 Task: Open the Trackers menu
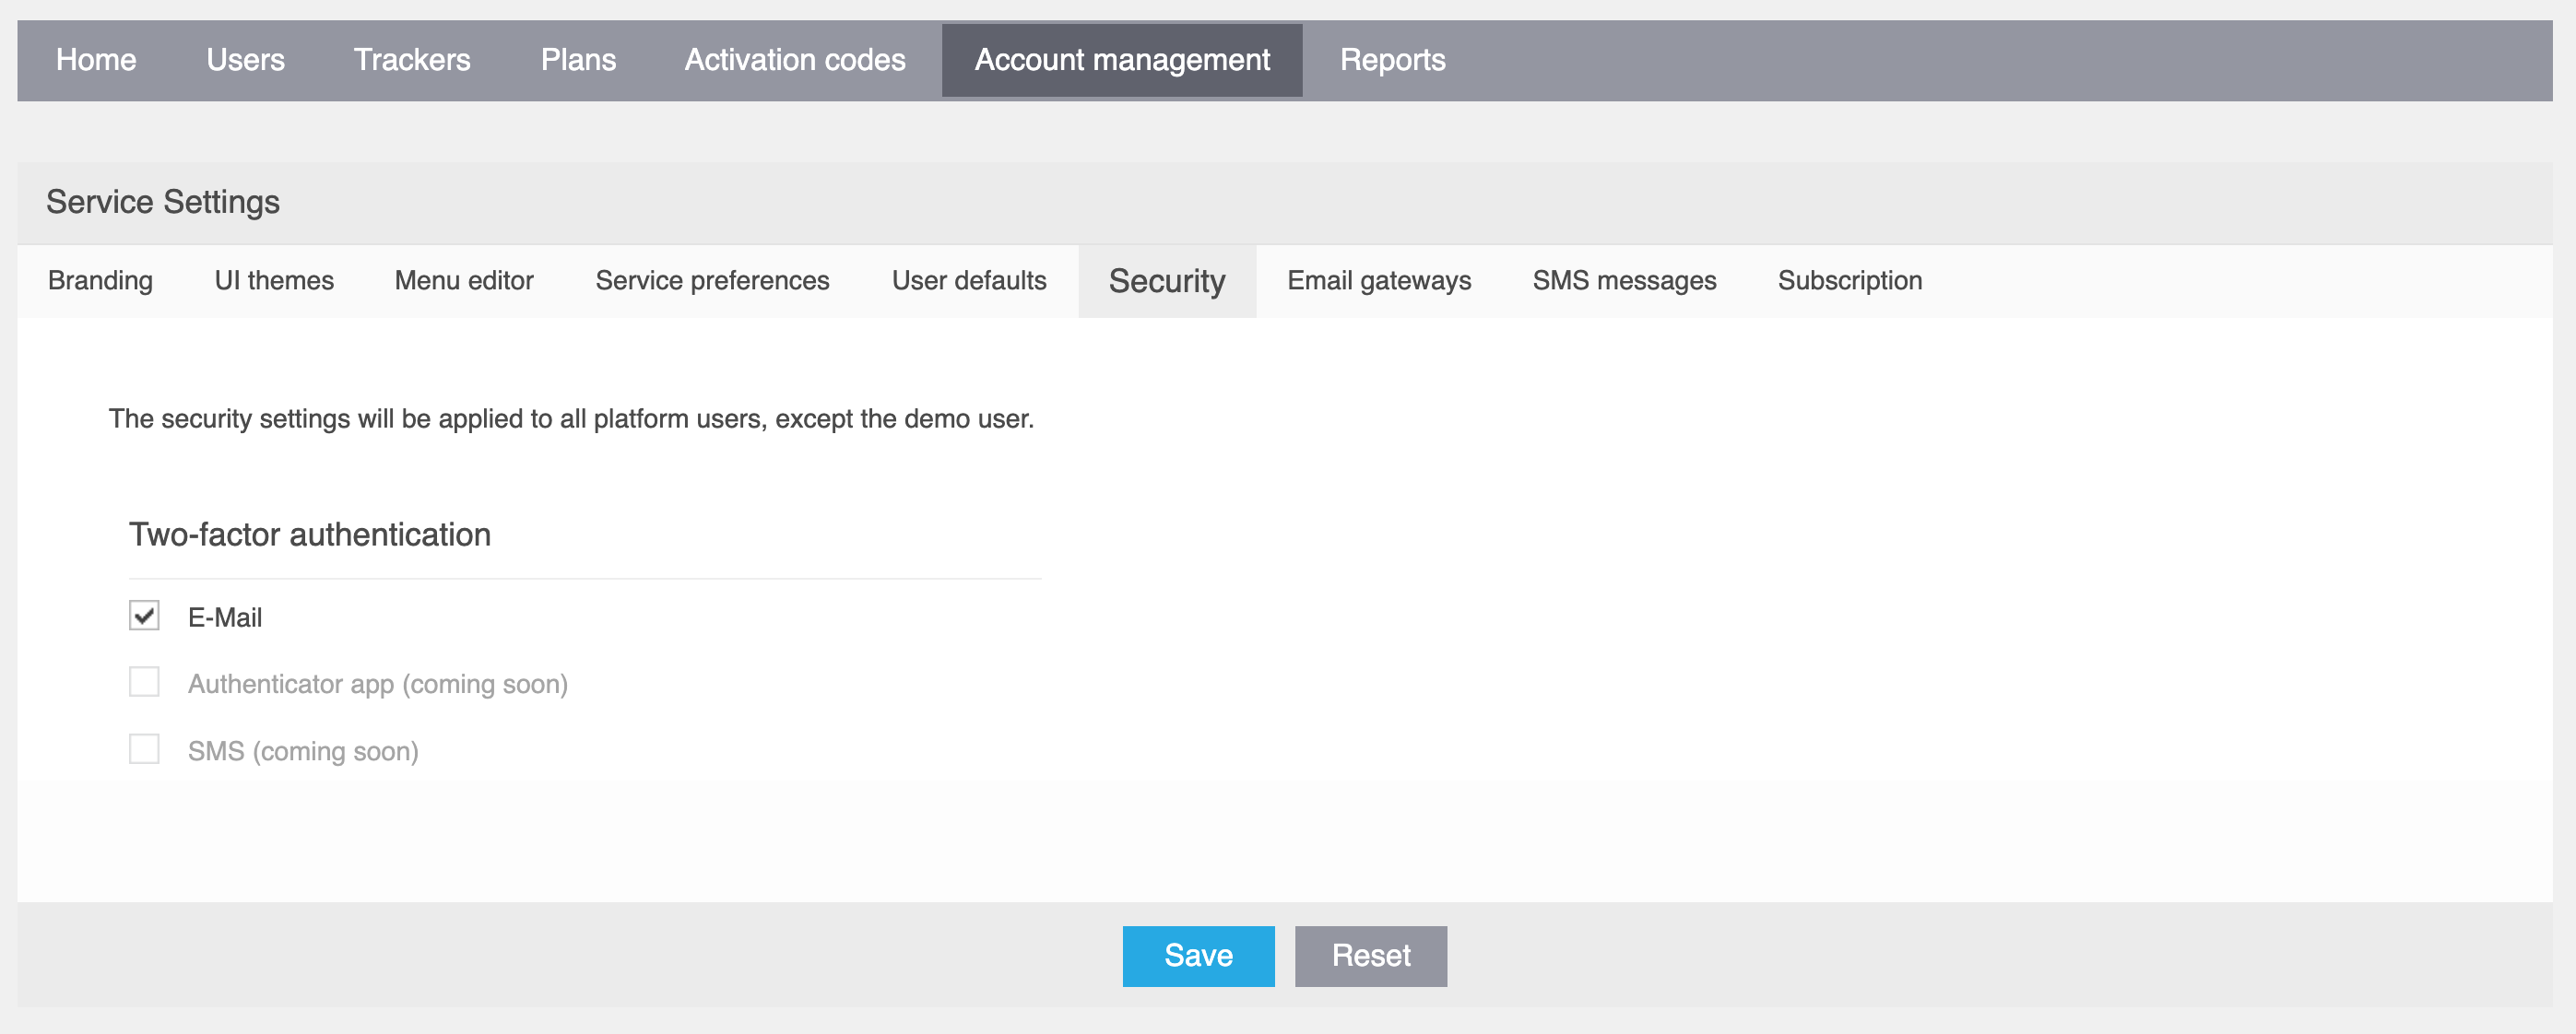(x=412, y=60)
